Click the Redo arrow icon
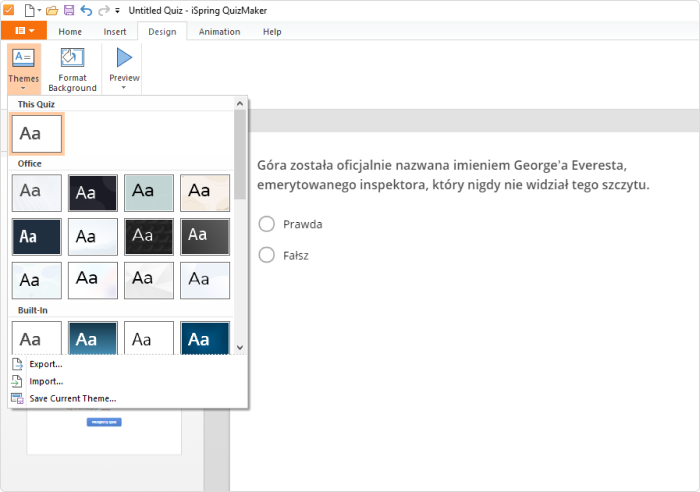 104,10
